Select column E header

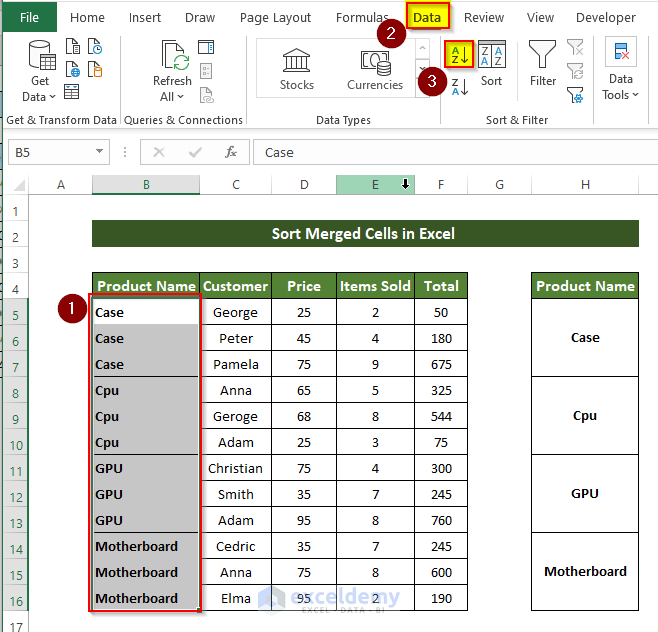coord(375,185)
